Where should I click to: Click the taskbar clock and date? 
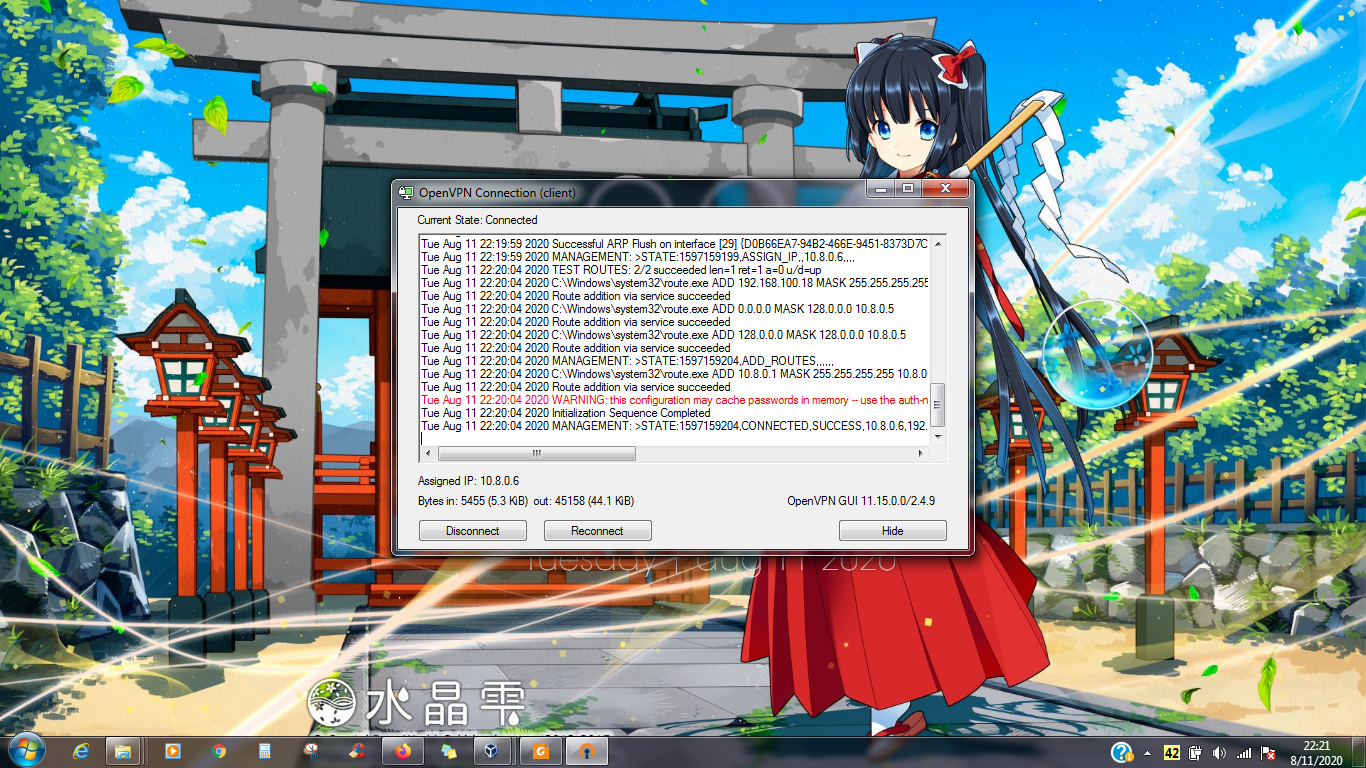pos(1317,752)
